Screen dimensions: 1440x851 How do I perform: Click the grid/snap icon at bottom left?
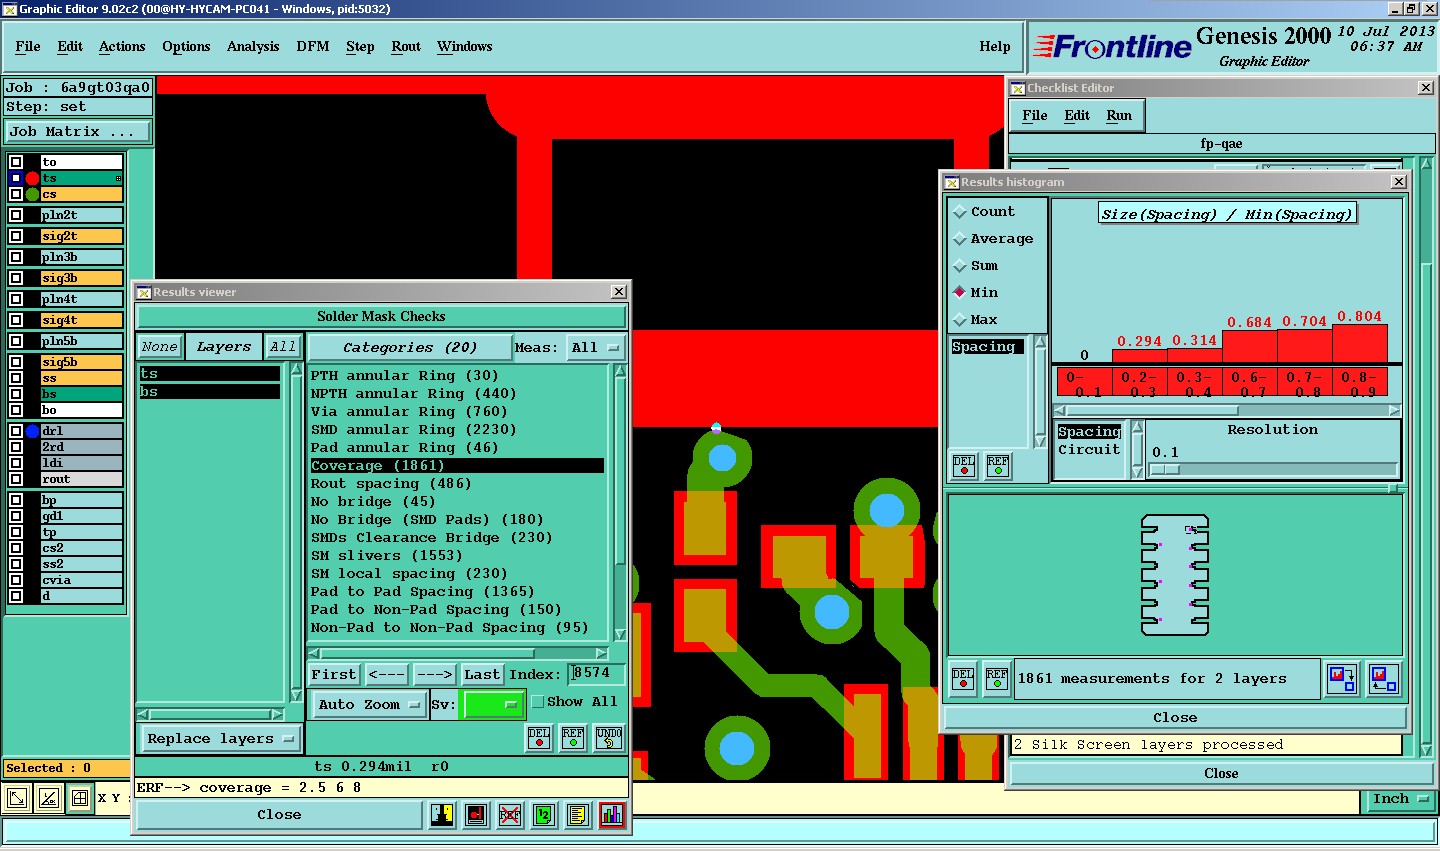(x=80, y=798)
